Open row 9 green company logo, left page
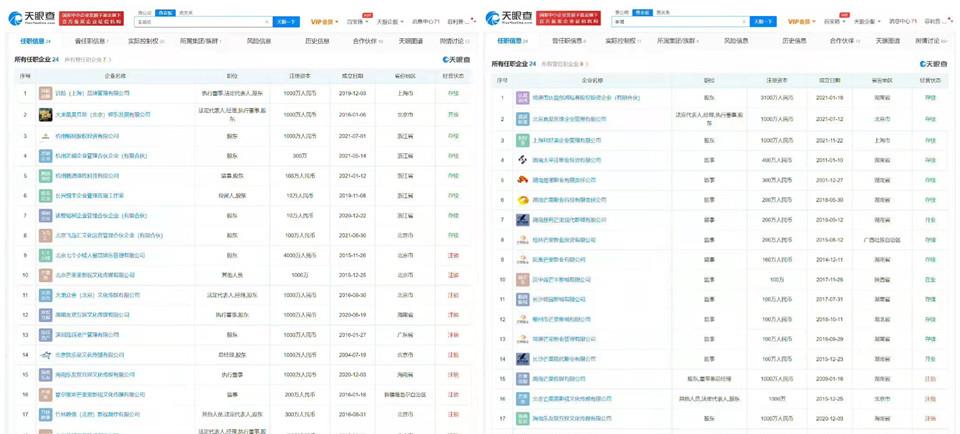 tap(45, 255)
